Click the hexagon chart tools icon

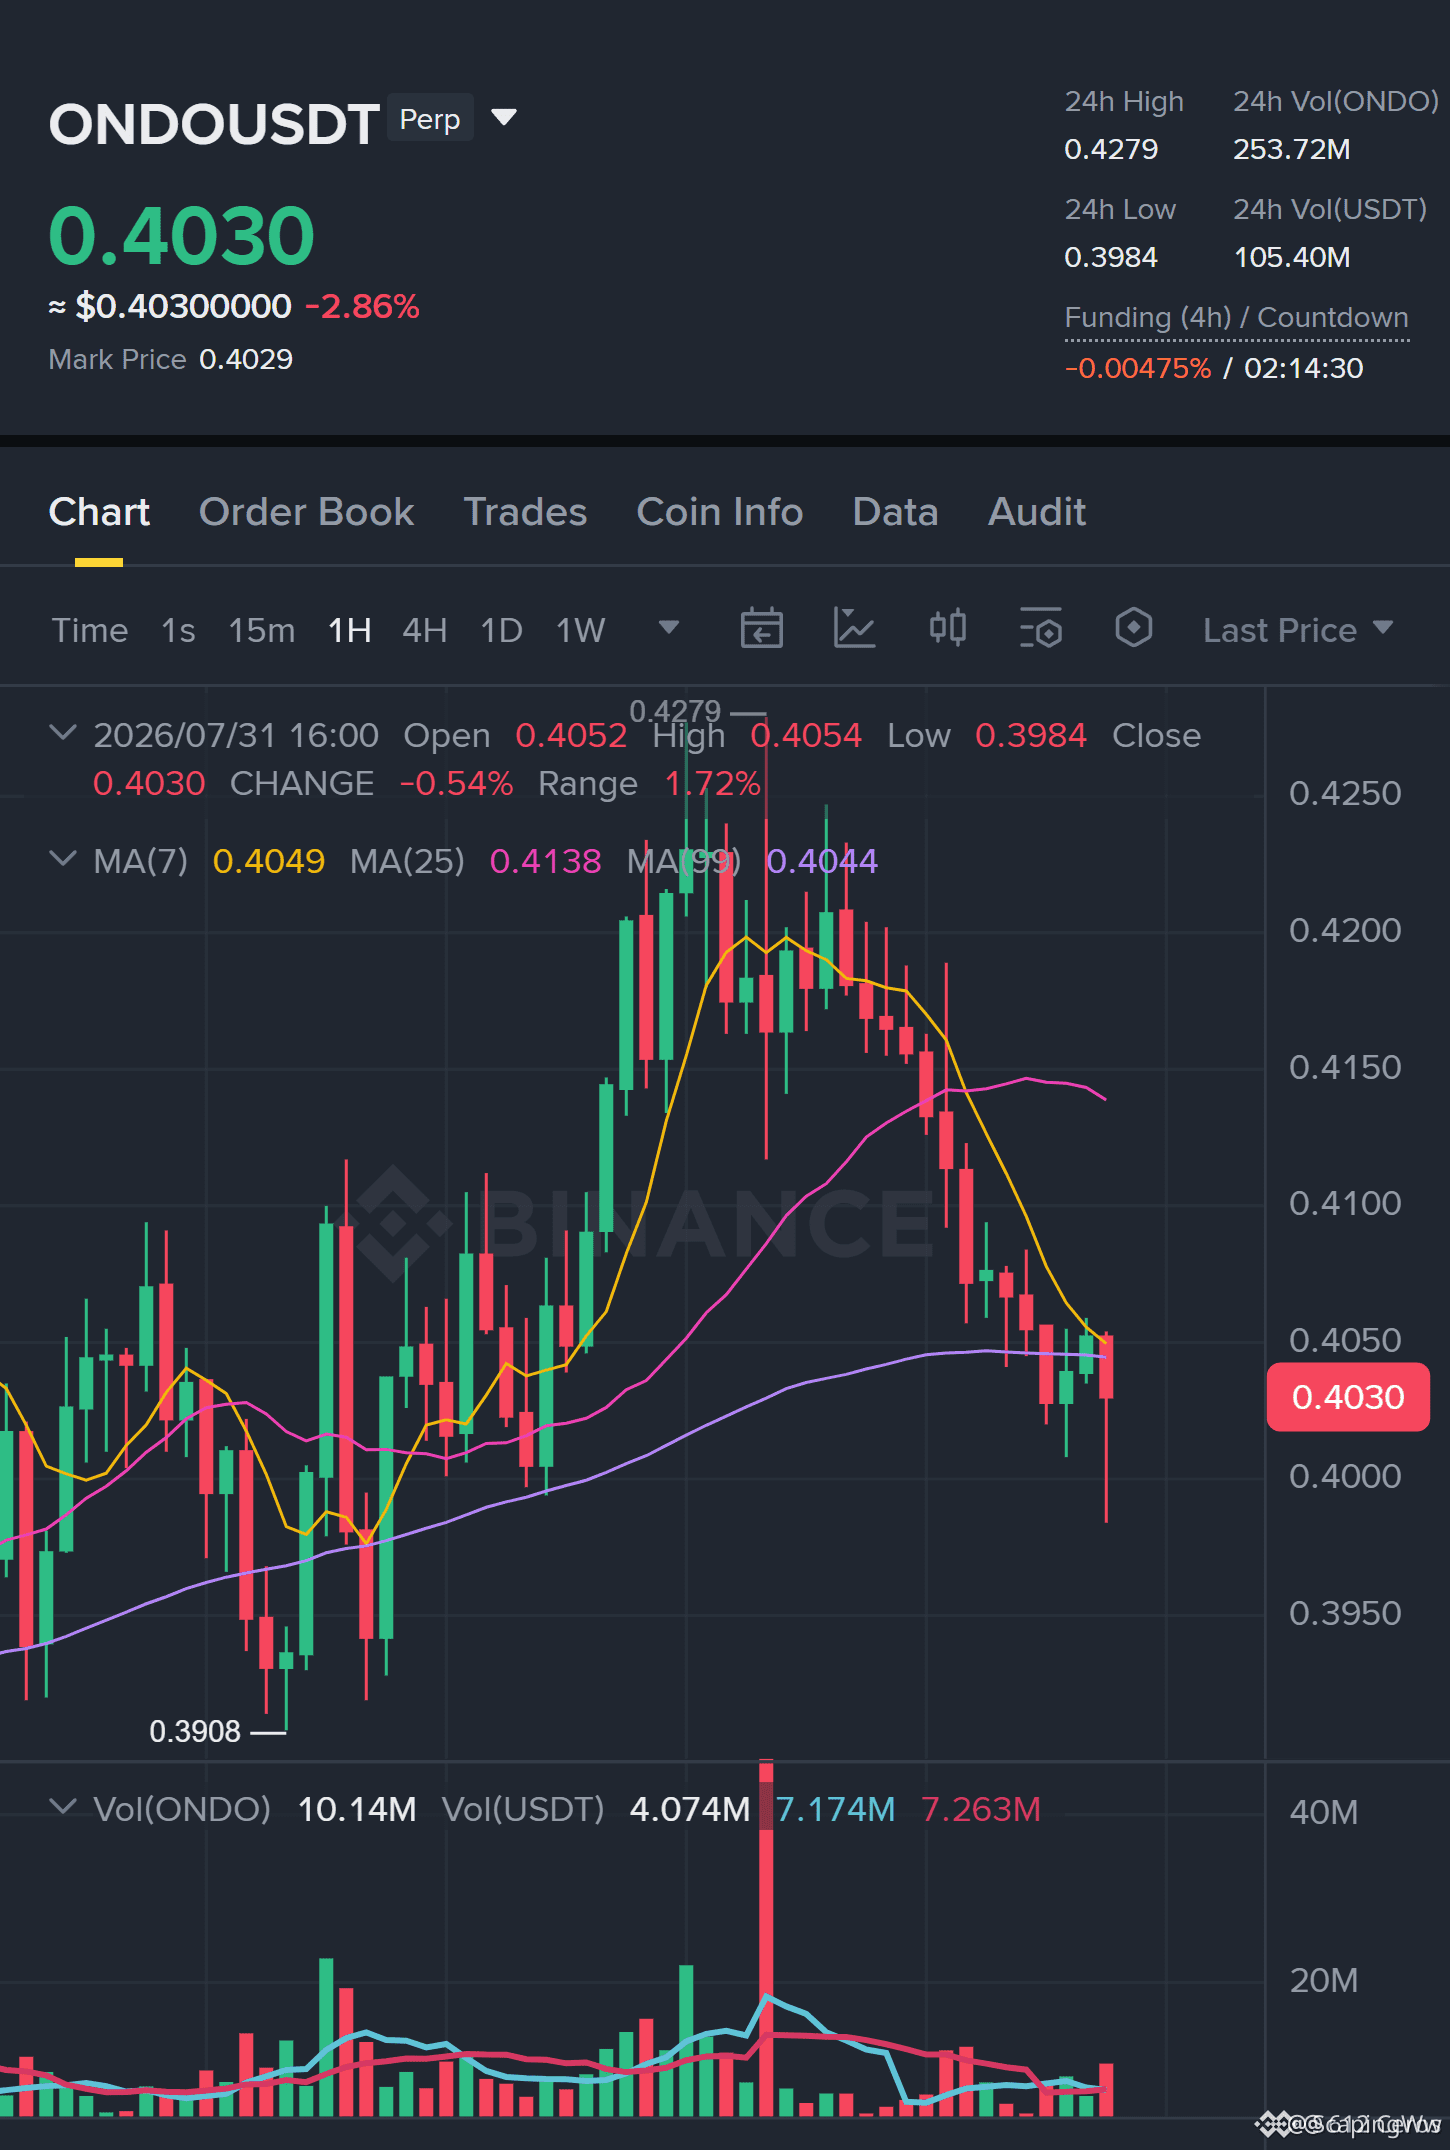click(1134, 629)
